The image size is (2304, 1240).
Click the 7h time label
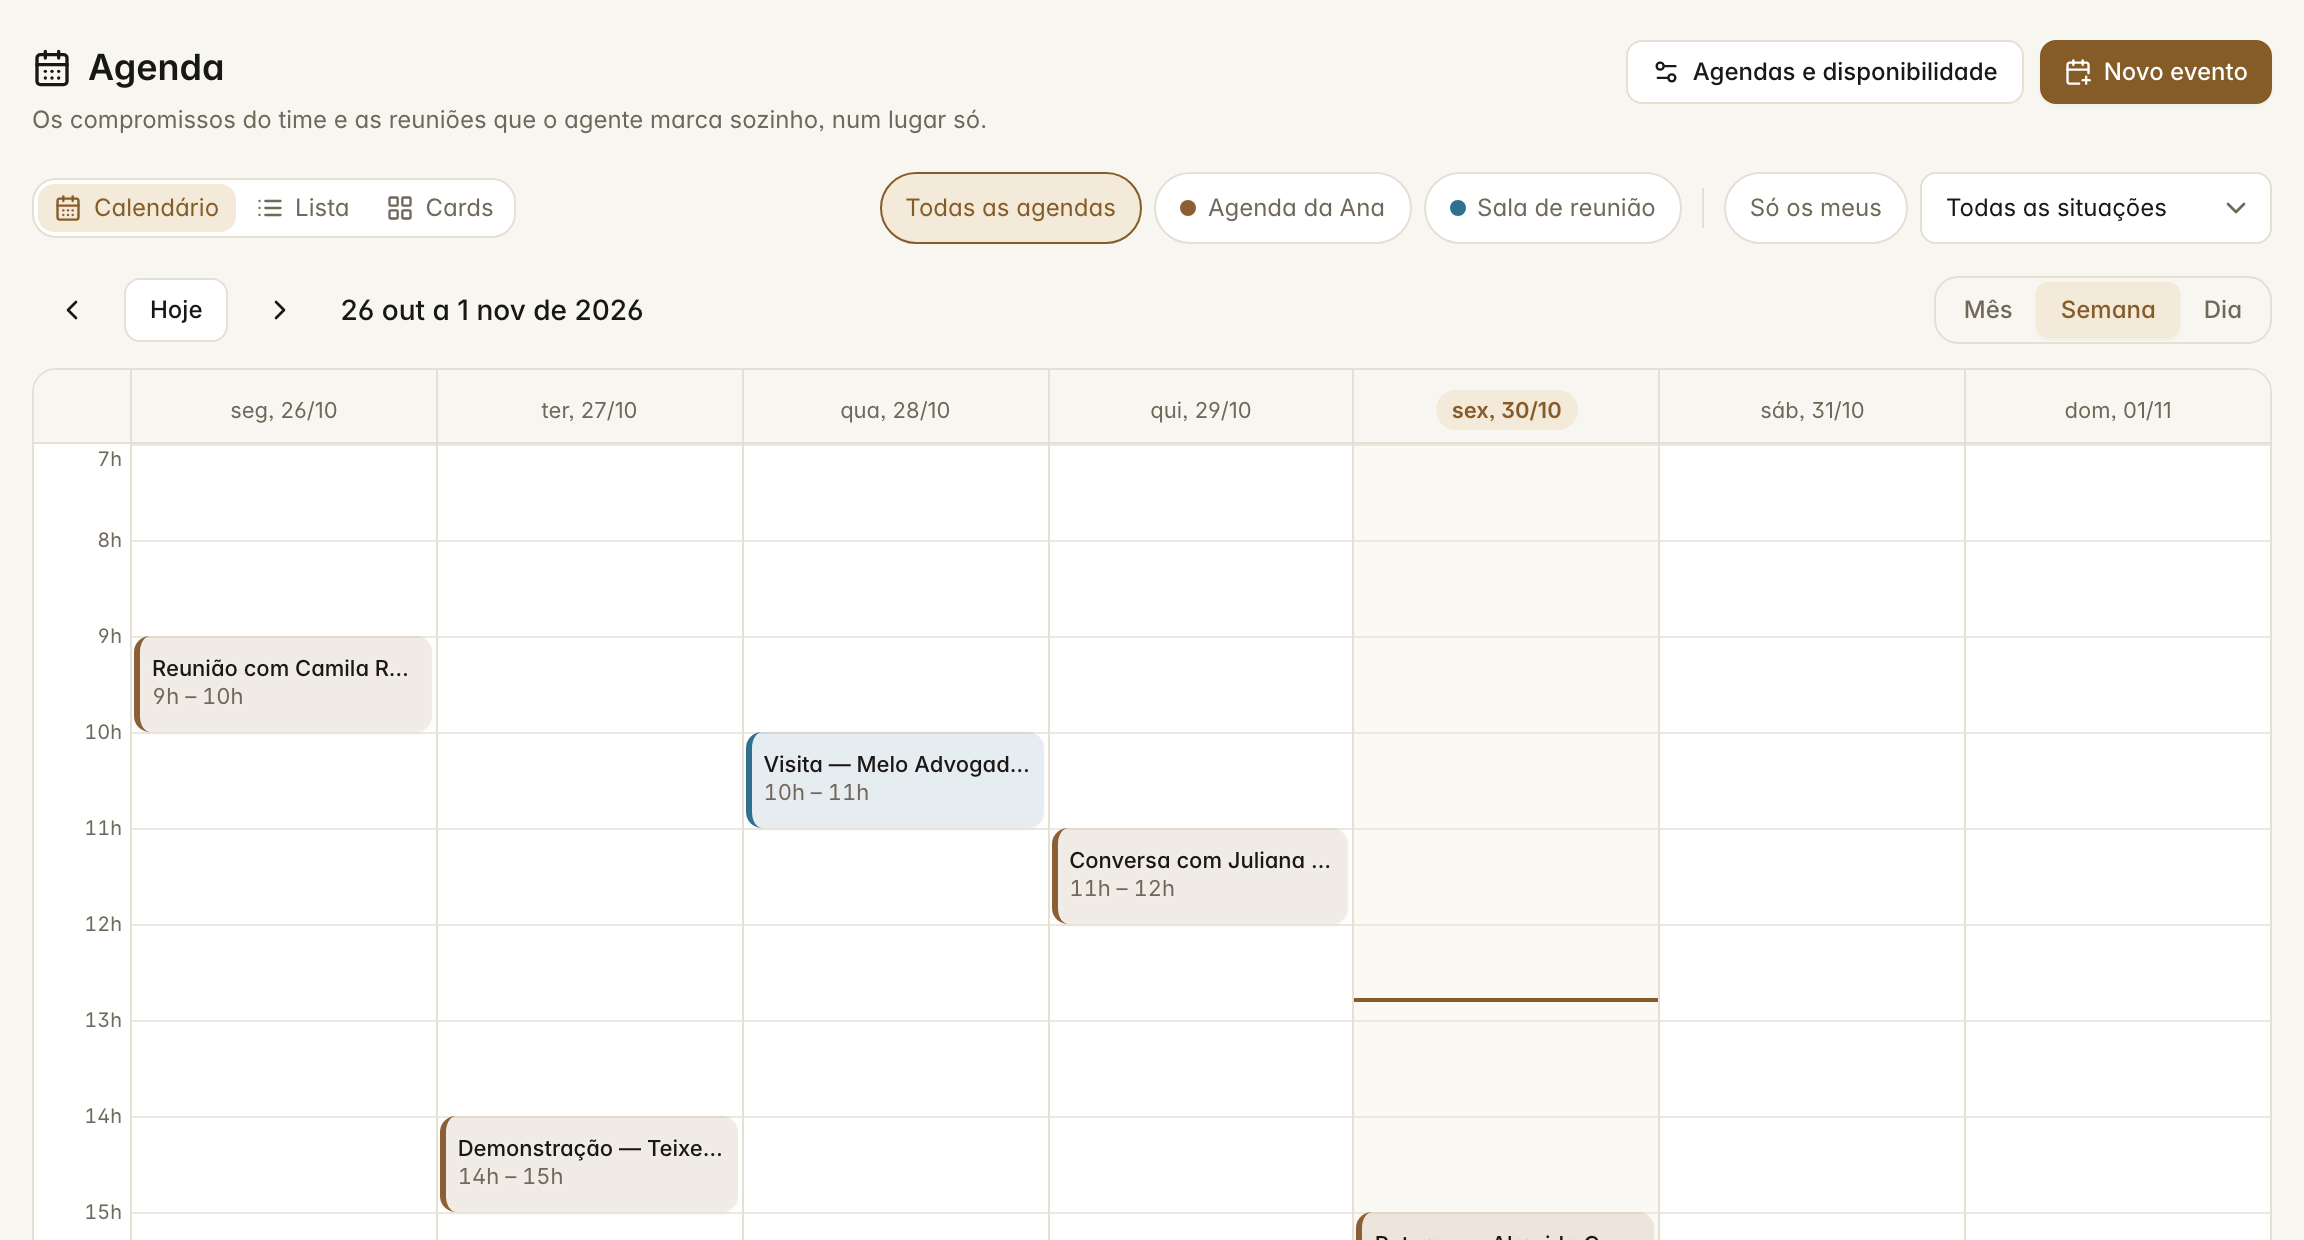tap(110, 459)
